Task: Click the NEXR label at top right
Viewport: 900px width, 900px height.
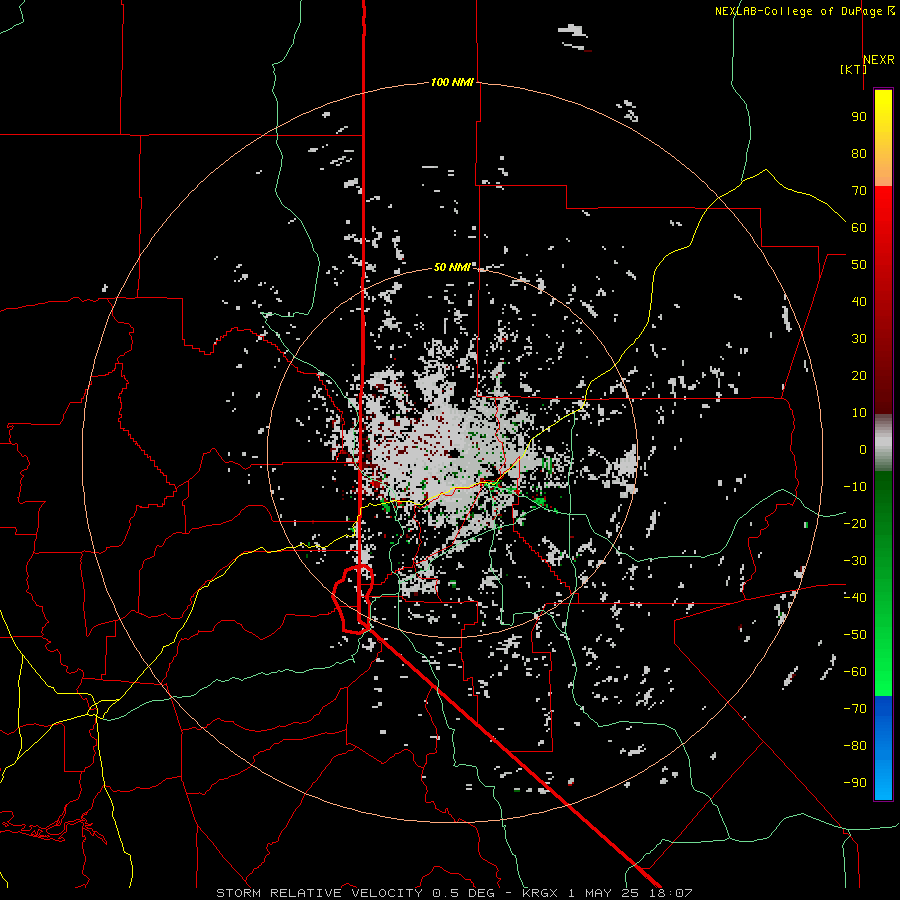Action: (879, 60)
